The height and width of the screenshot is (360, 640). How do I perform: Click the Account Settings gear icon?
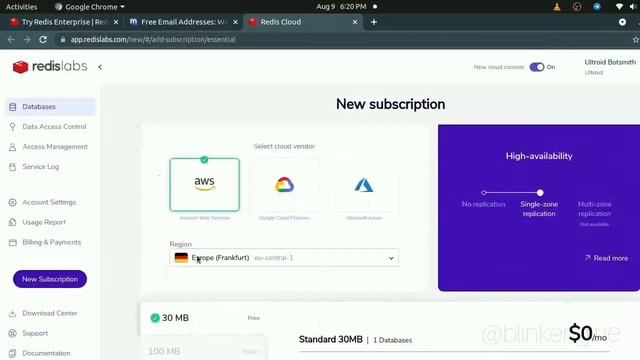coord(13,202)
